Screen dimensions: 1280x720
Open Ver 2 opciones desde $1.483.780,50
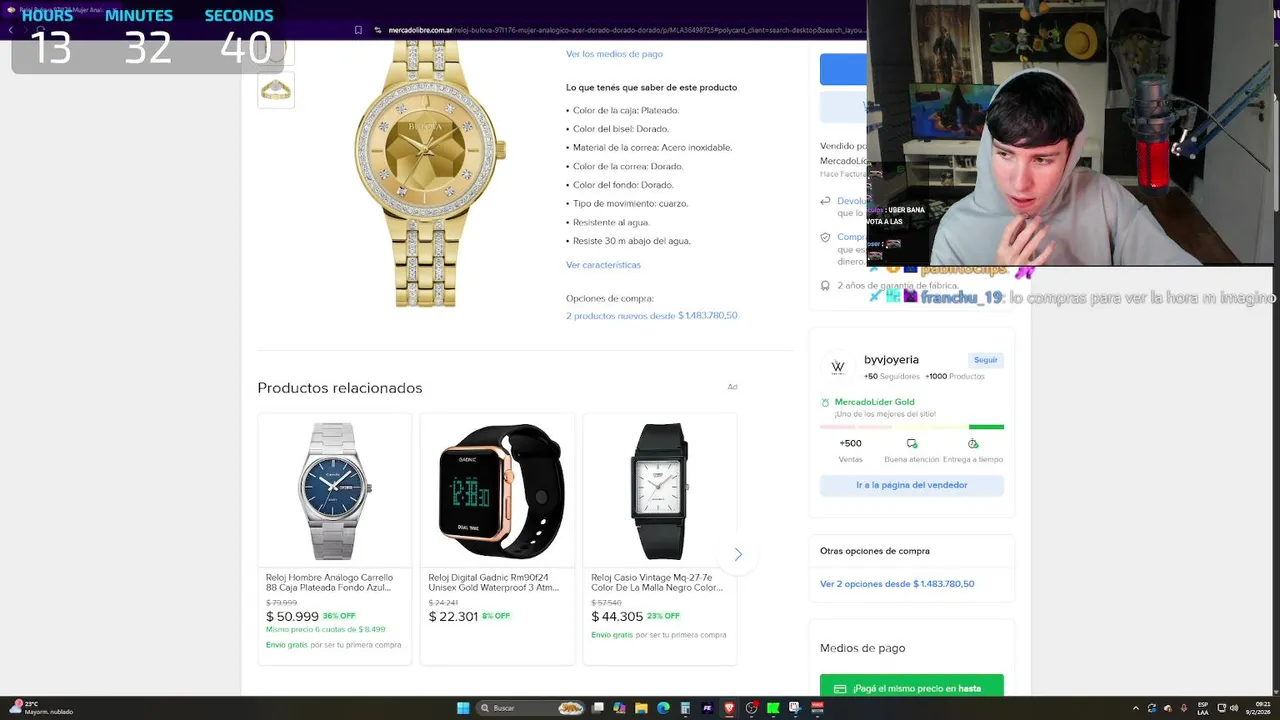click(x=897, y=584)
